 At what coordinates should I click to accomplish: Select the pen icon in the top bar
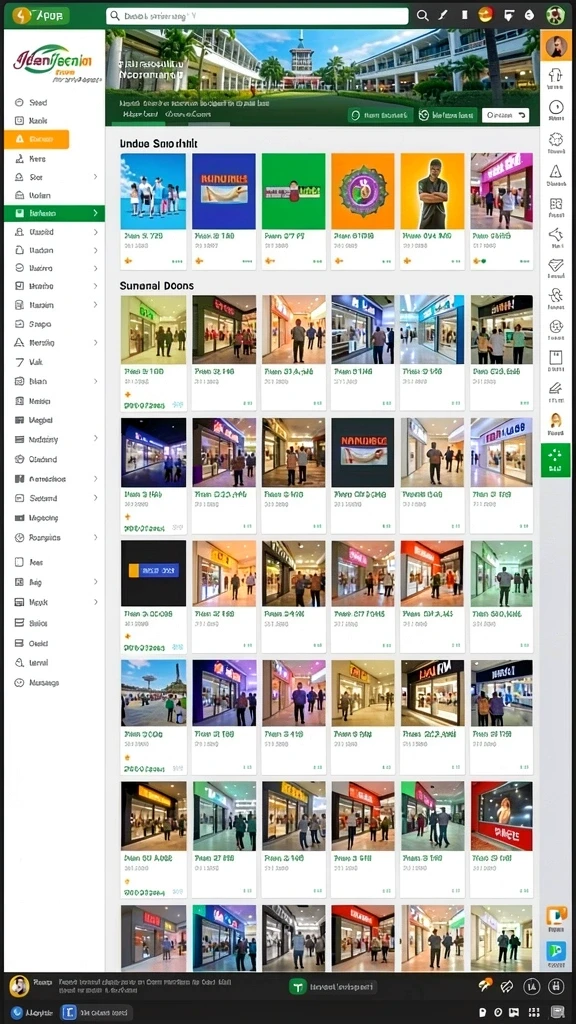[443, 16]
